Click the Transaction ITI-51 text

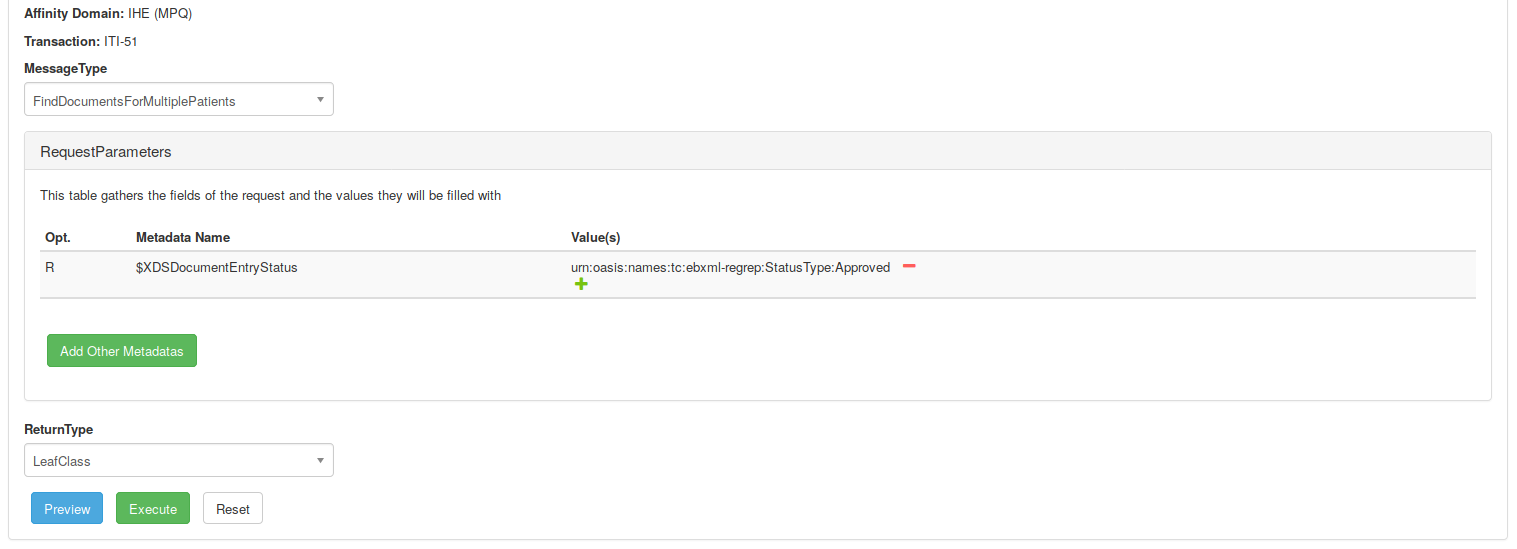click(x=86, y=41)
